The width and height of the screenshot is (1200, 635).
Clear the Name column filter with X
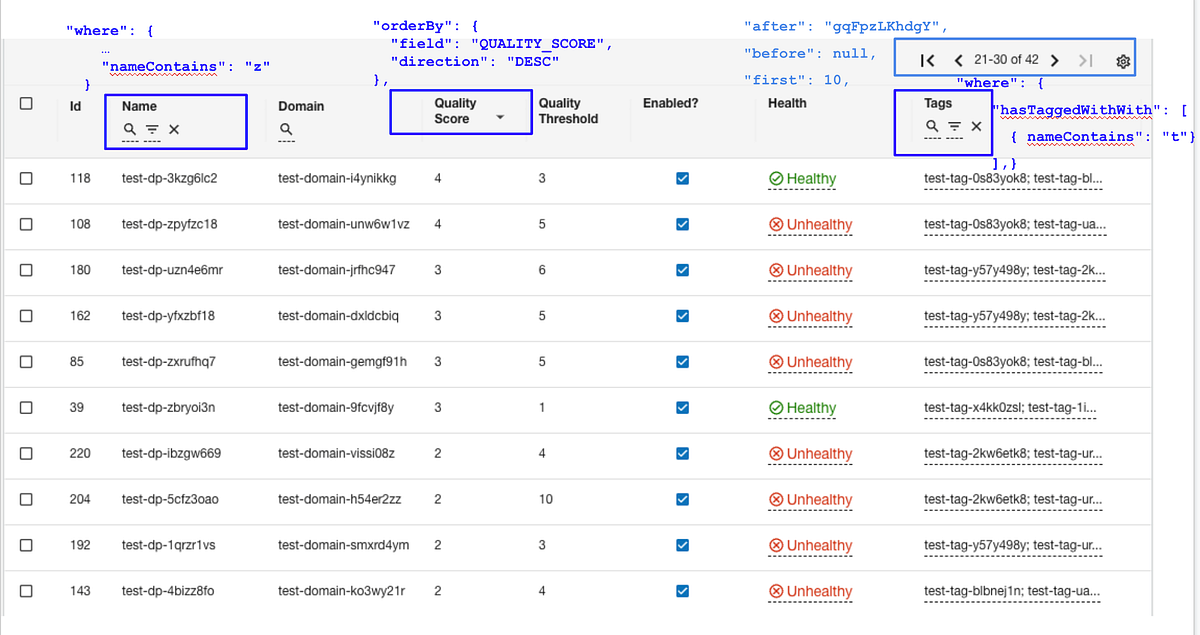tap(174, 129)
